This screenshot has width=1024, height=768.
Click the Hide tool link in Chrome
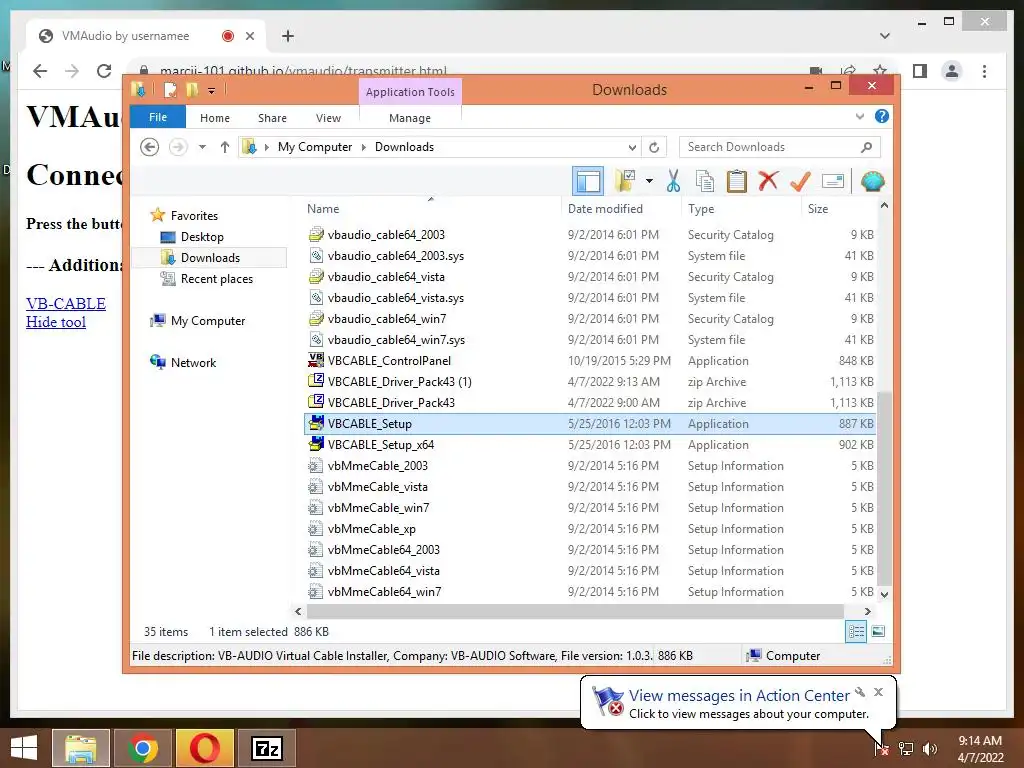click(x=56, y=322)
